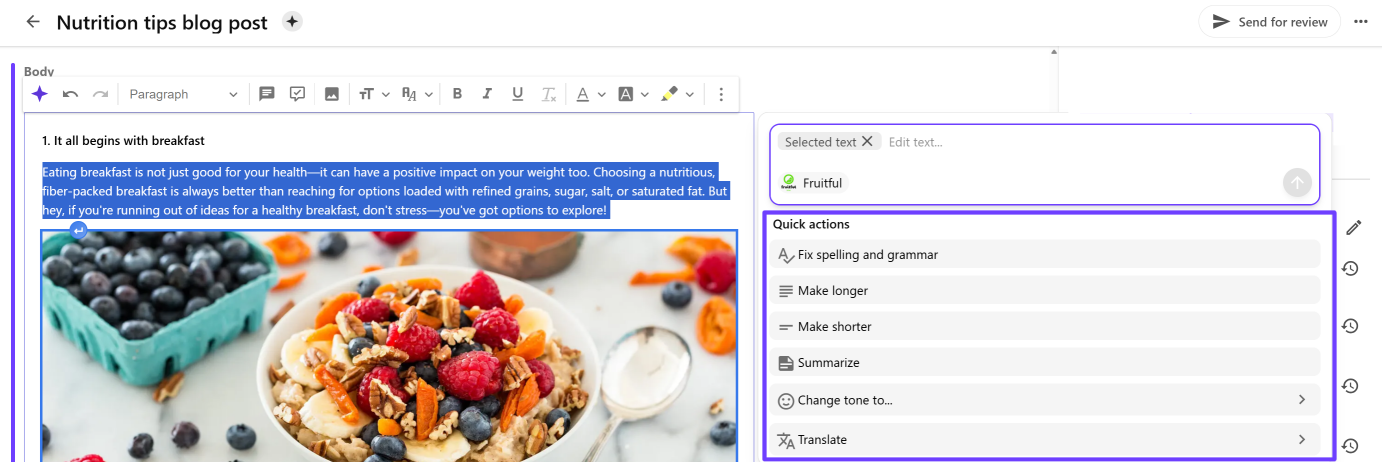Click the breakfast bowl image
Viewport: 1382px width, 462px height.
389,346
